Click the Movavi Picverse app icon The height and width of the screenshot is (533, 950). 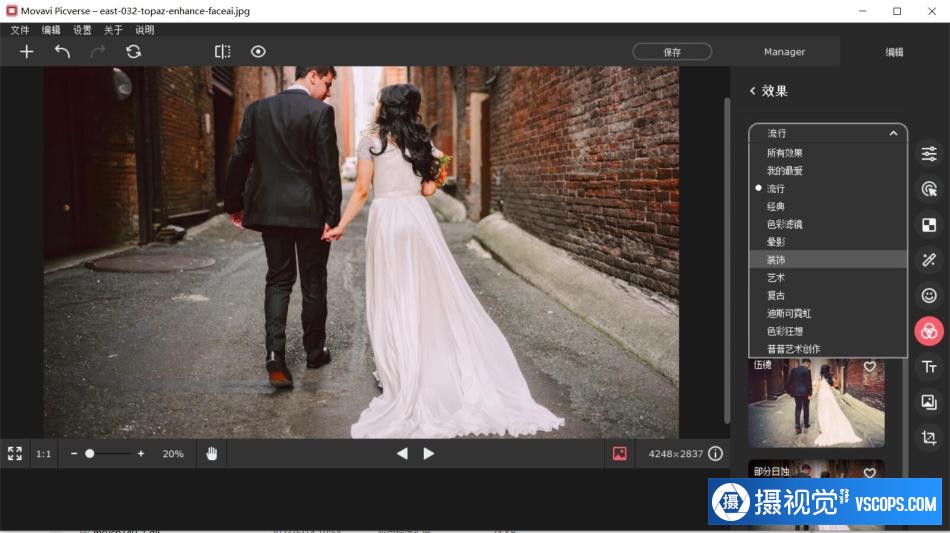click(x=11, y=11)
